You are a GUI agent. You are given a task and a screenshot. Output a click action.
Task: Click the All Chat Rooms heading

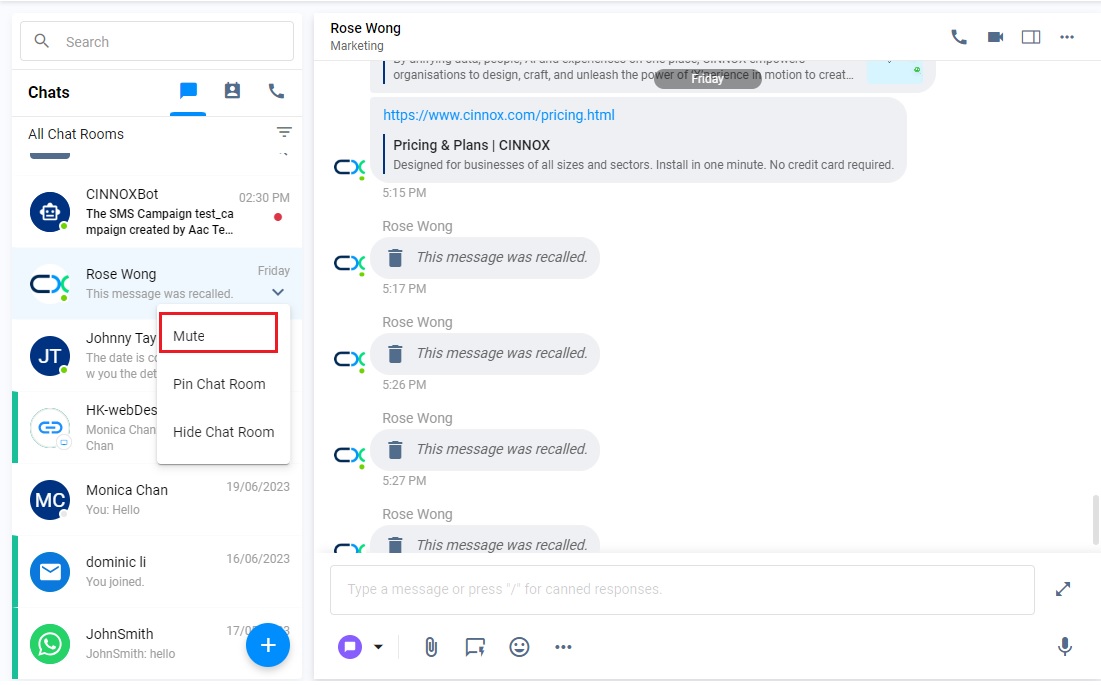click(x=76, y=134)
